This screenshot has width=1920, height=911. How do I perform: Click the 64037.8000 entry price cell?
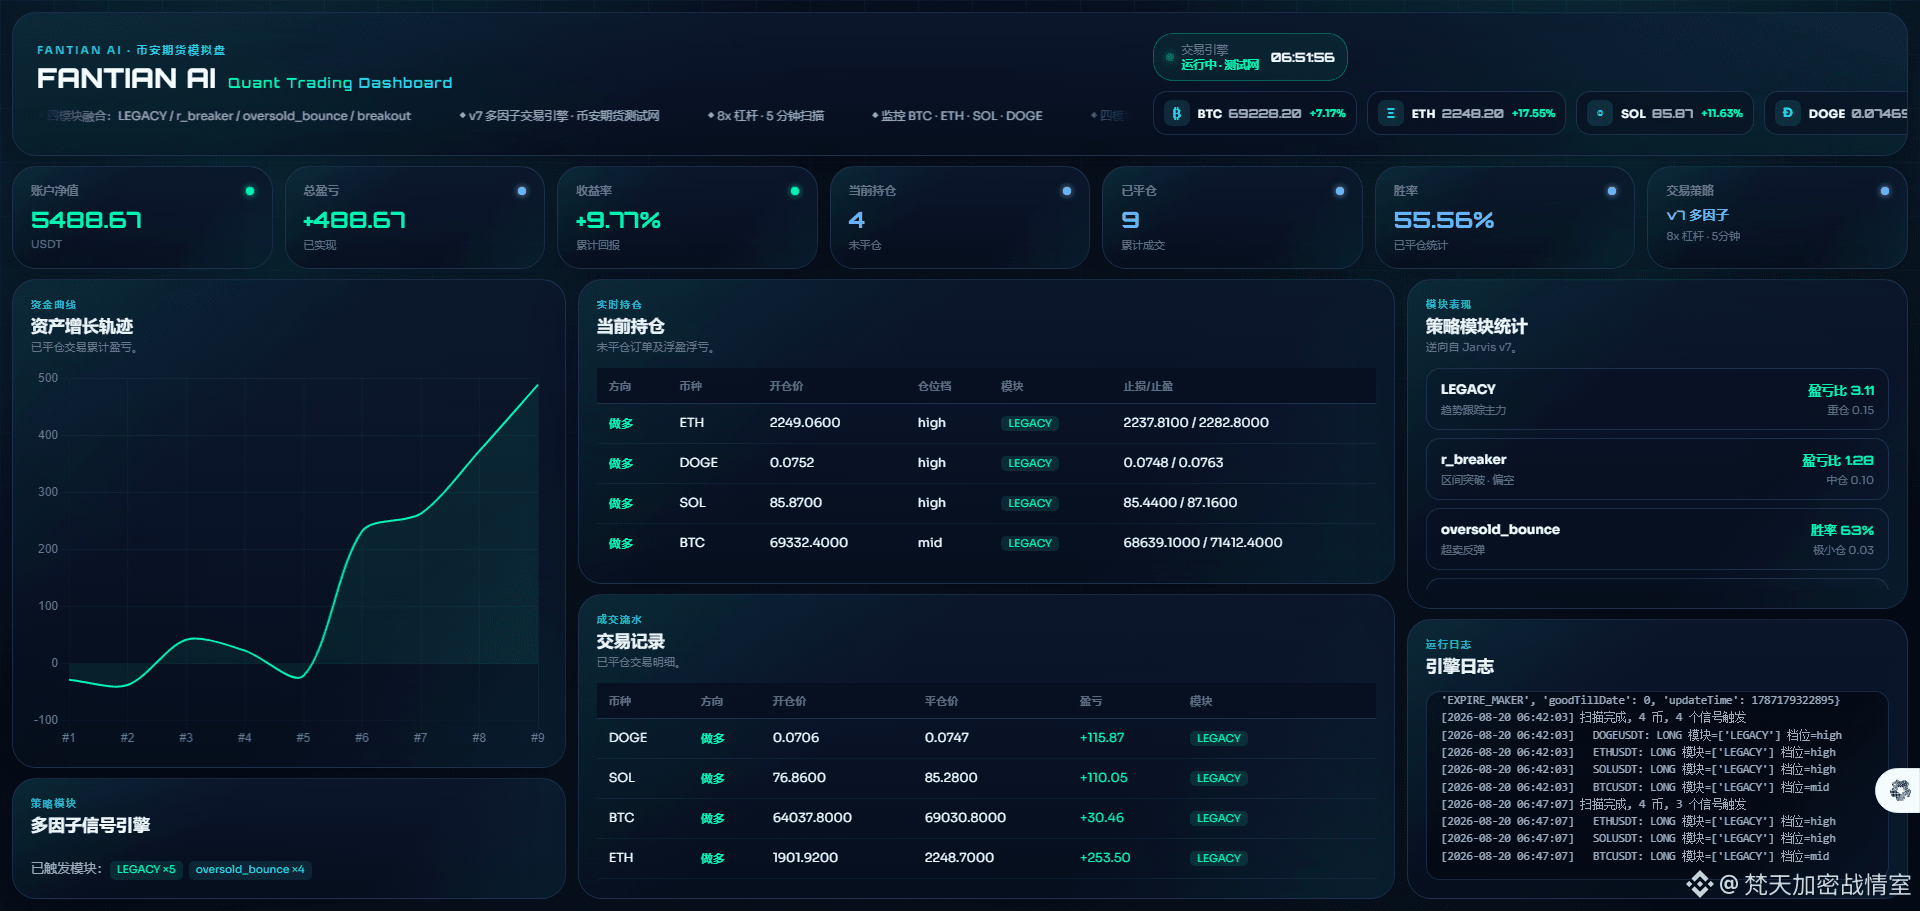point(812,818)
